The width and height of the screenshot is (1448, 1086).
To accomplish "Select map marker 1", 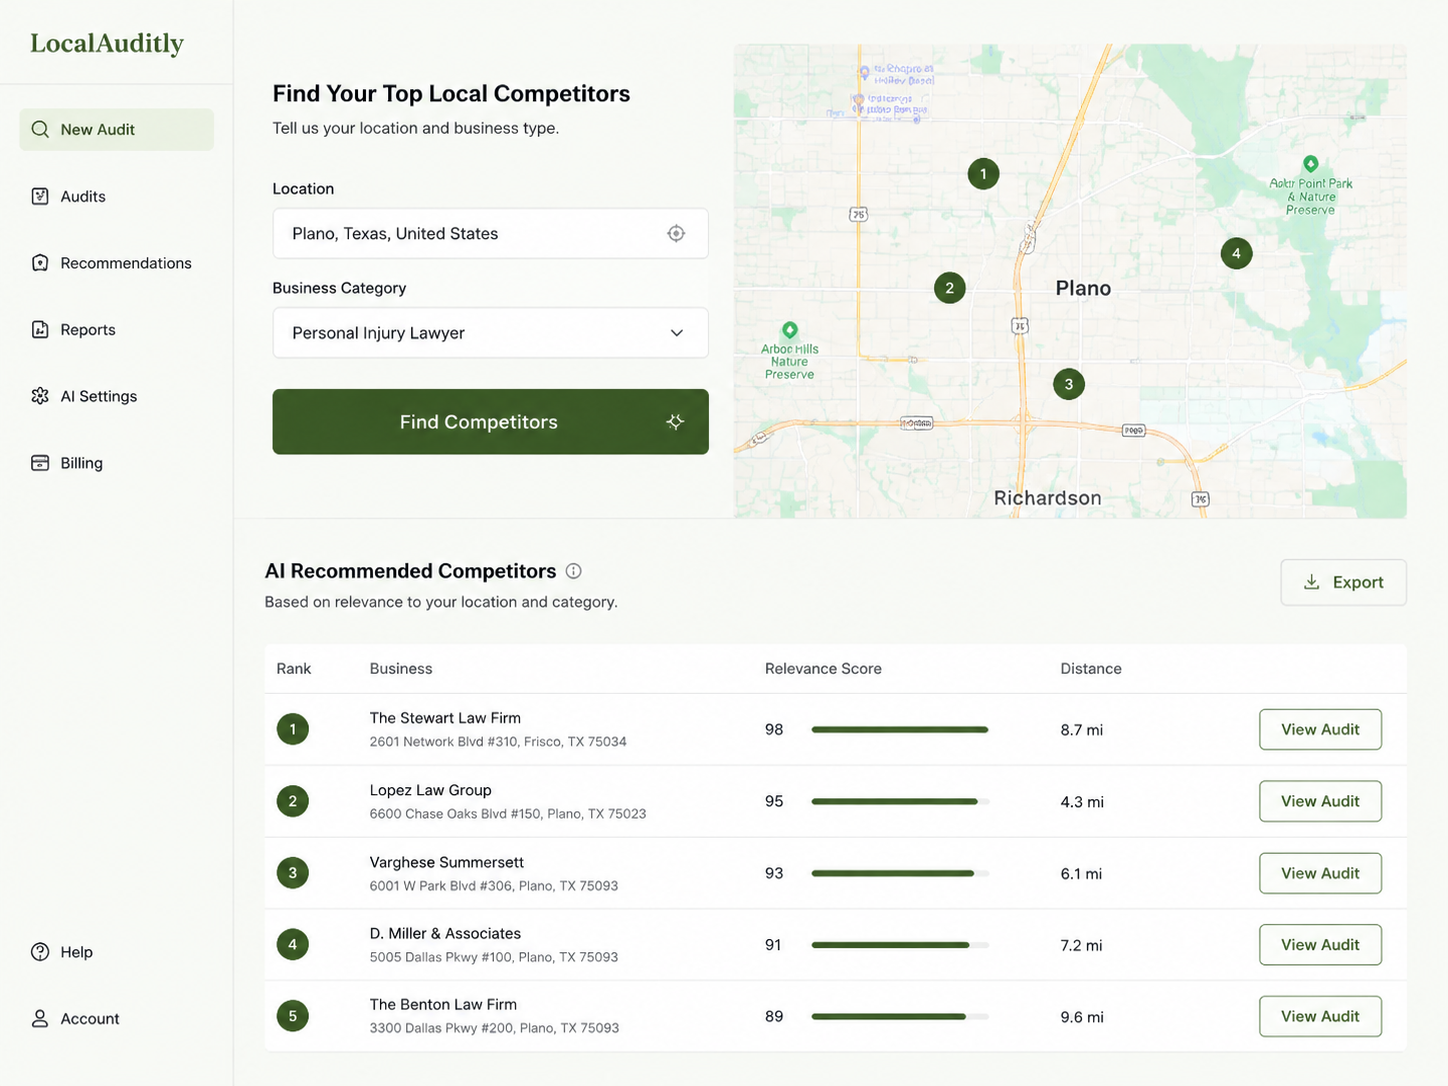I will pos(983,174).
